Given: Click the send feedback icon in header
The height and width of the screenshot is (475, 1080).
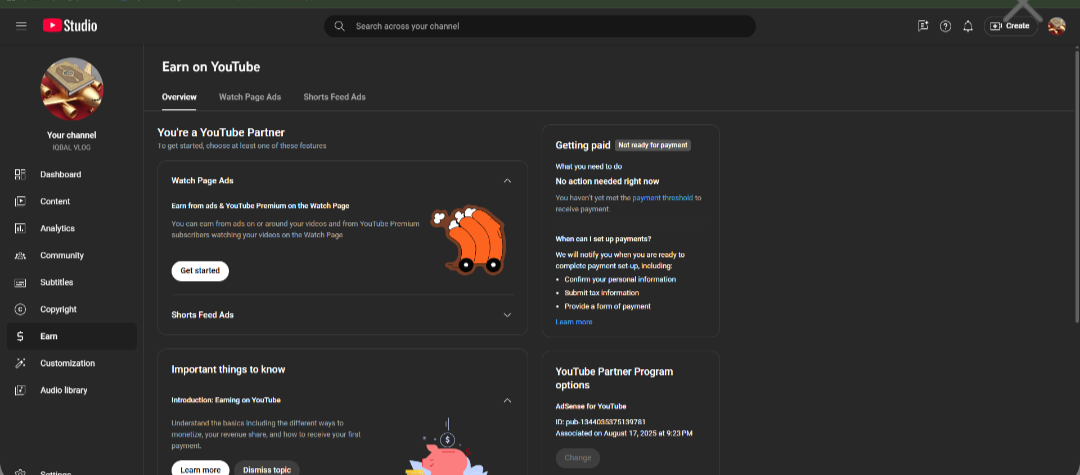Looking at the screenshot, I should pyautogui.click(x=923, y=26).
